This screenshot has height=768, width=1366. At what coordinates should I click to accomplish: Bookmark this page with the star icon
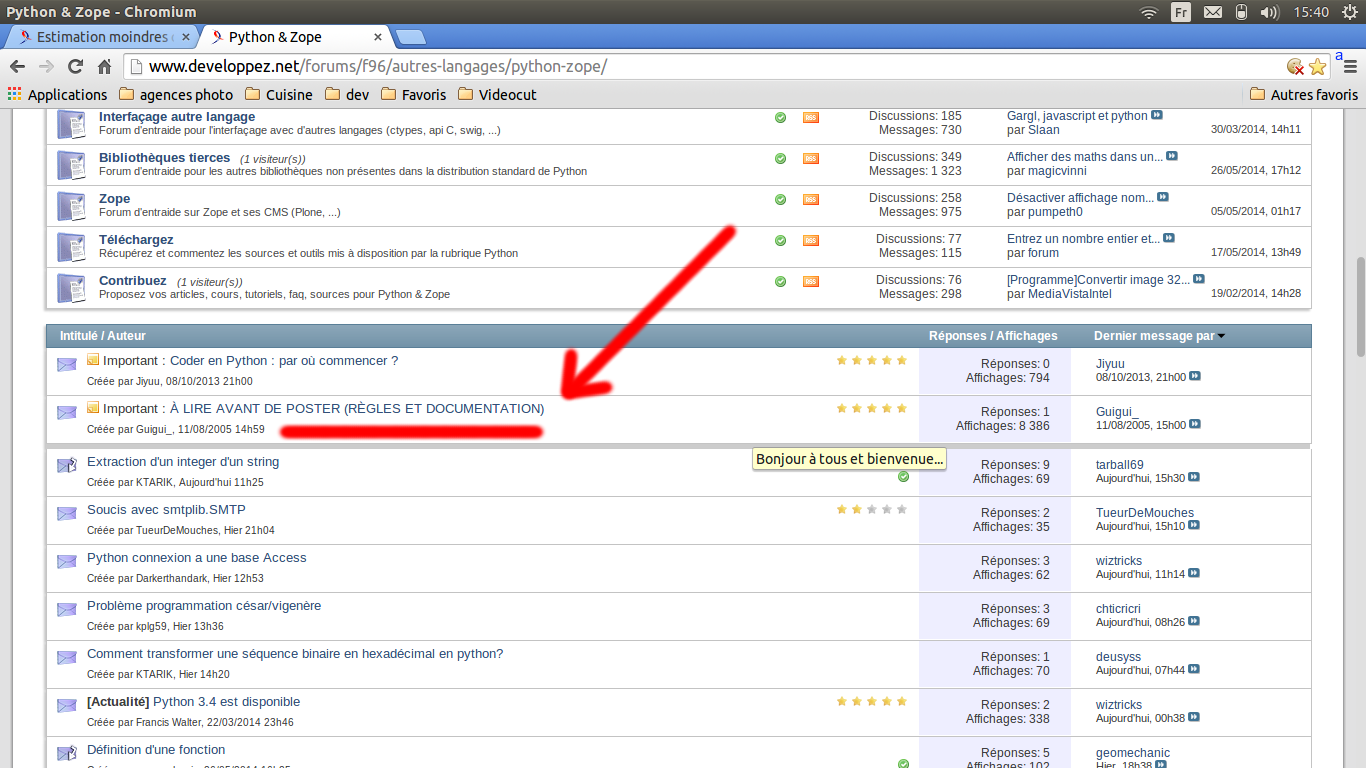(1317, 67)
